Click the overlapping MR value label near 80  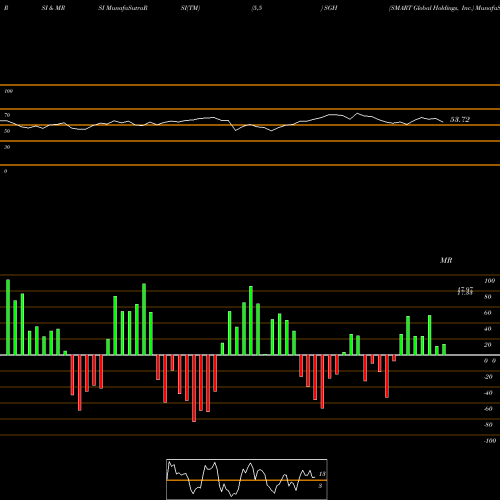[465, 291]
